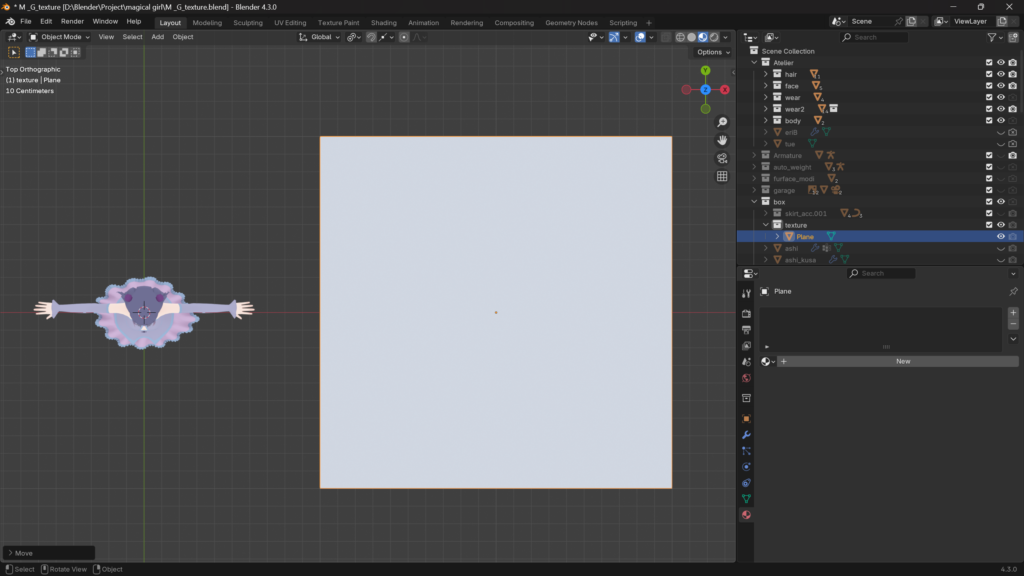Add a material slot with plus icon
Screen dimensions: 1024x576
click(x=1013, y=312)
